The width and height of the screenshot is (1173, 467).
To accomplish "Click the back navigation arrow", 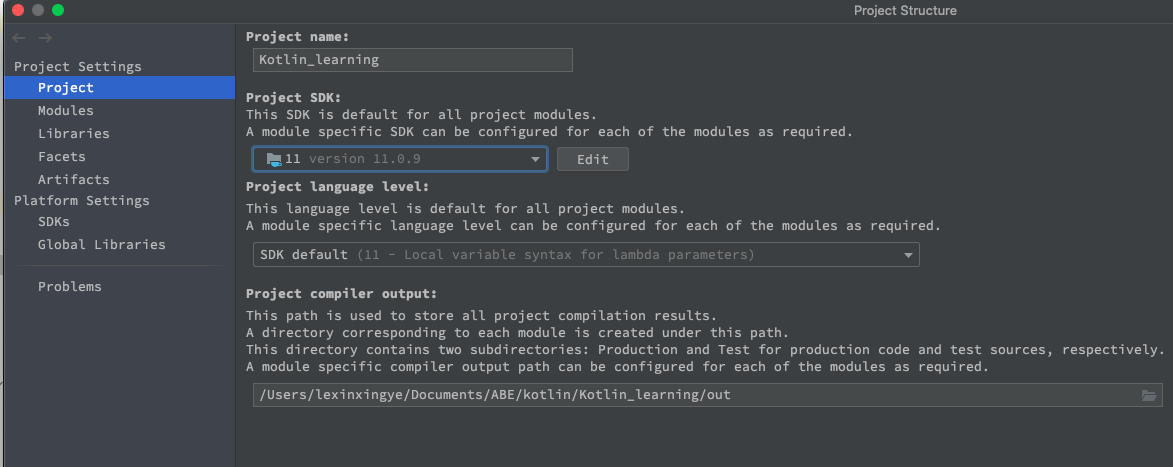I will (x=19, y=38).
